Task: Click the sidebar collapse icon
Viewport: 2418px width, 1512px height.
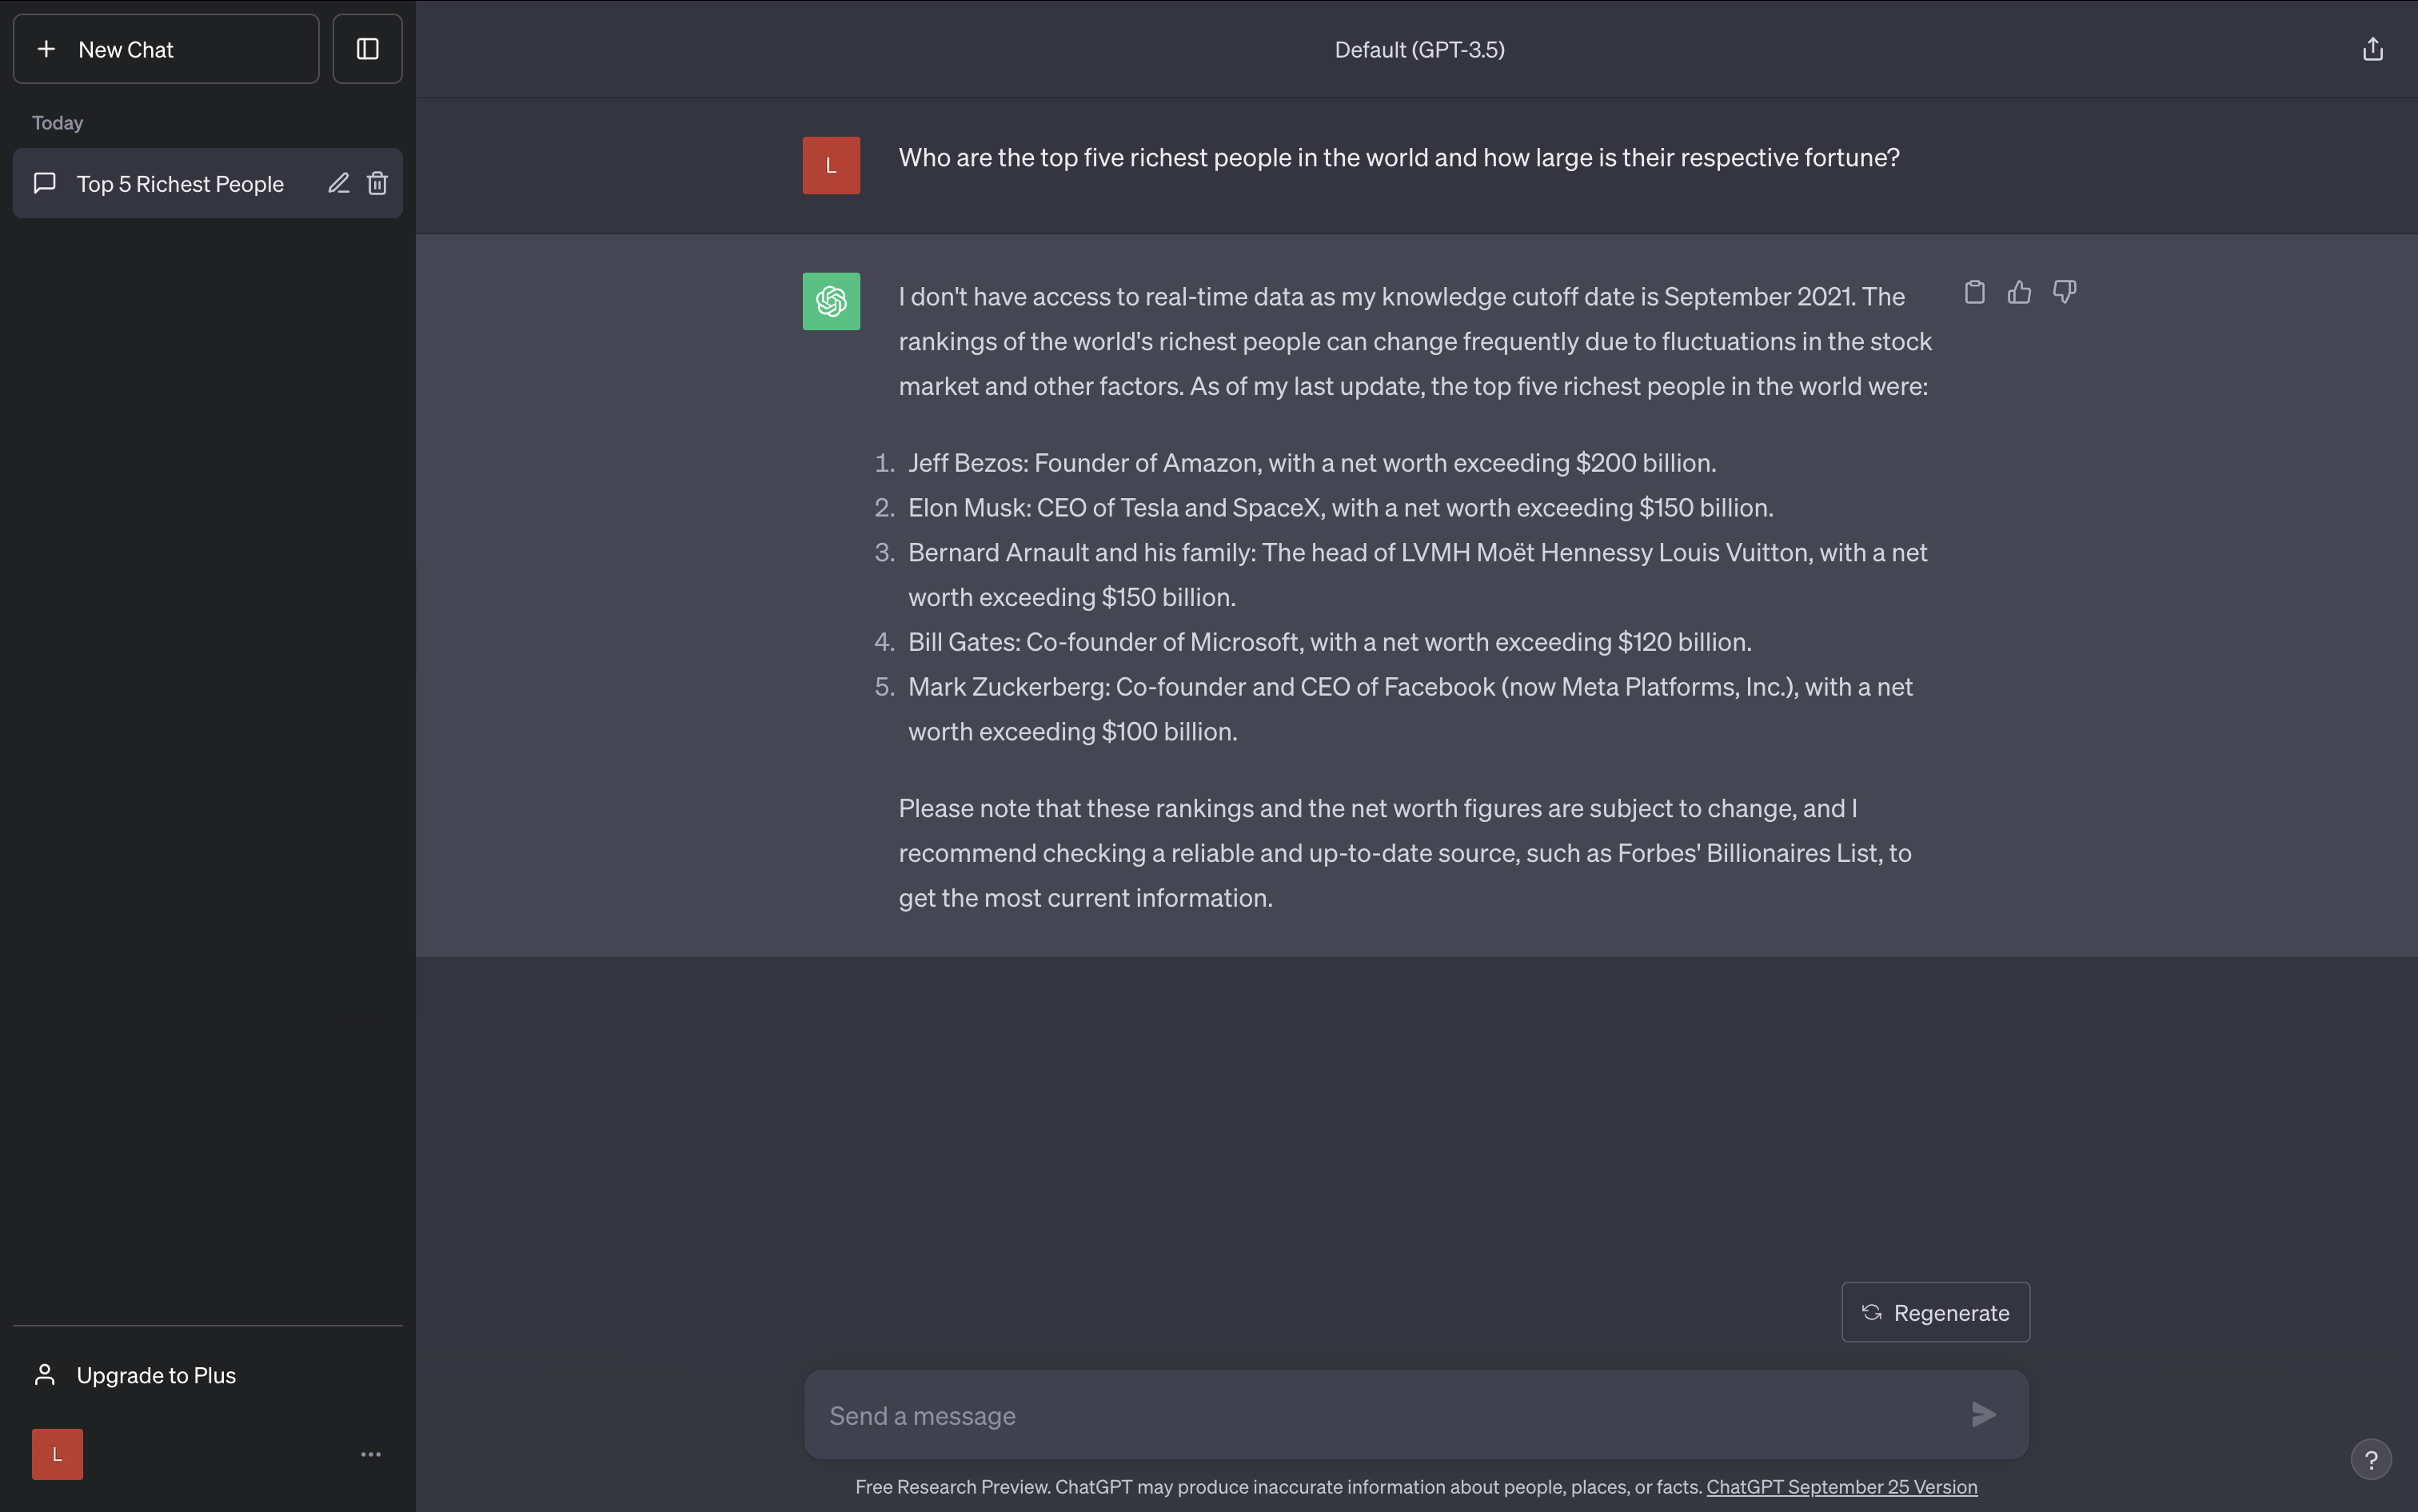Action: pyautogui.click(x=367, y=49)
